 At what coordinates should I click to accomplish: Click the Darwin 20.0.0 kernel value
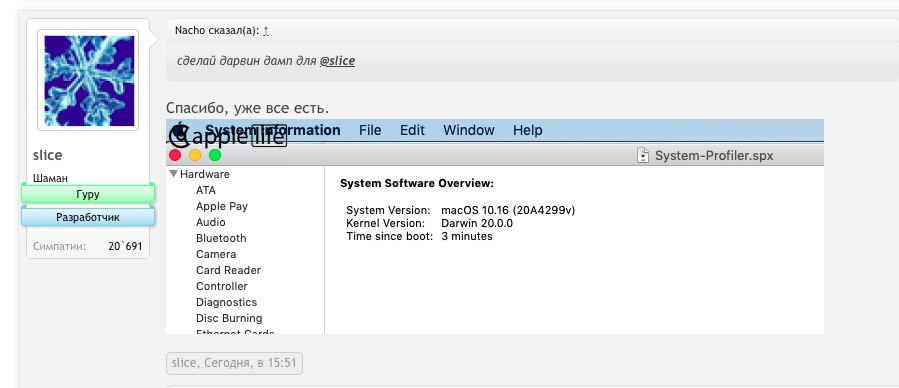pos(477,223)
